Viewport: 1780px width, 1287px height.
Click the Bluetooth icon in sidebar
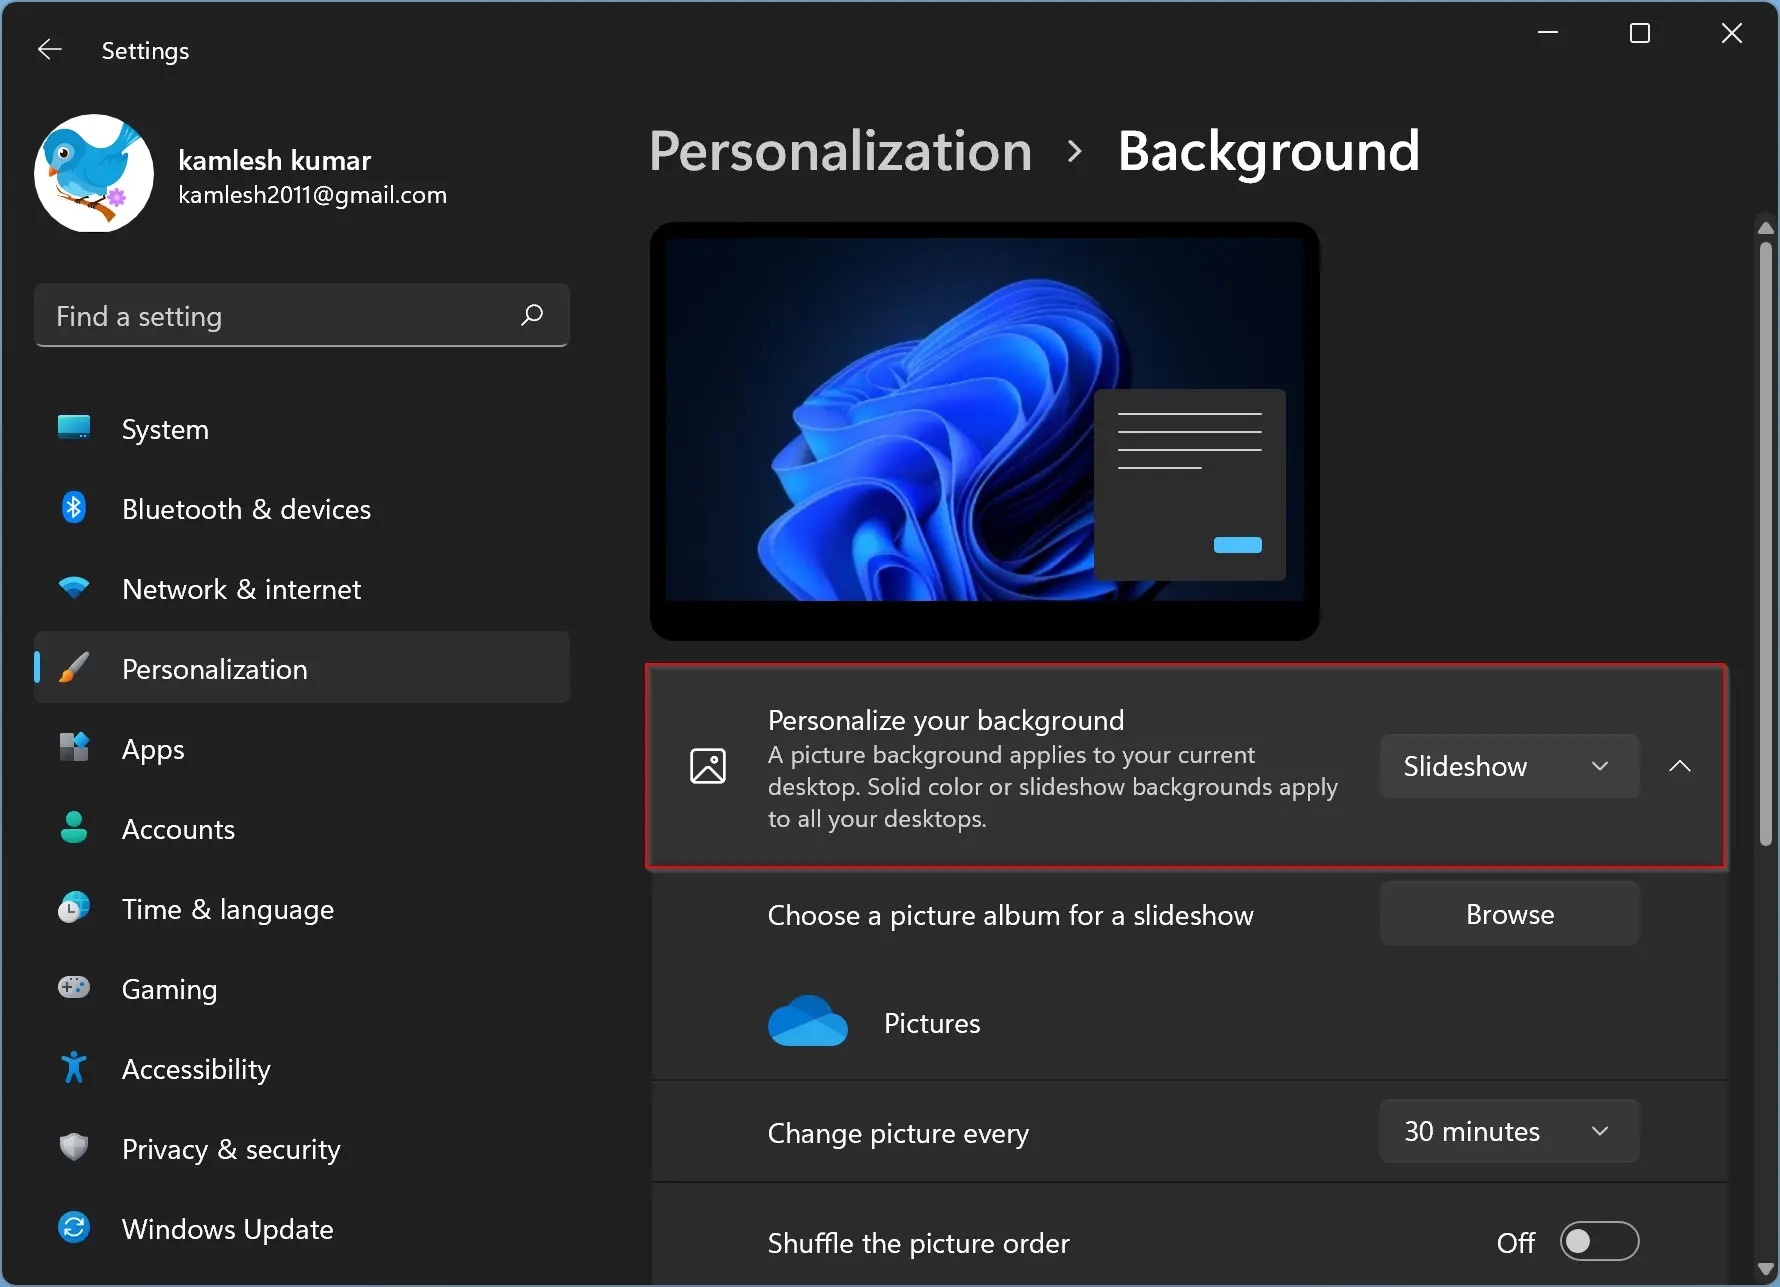pyautogui.click(x=74, y=508)
